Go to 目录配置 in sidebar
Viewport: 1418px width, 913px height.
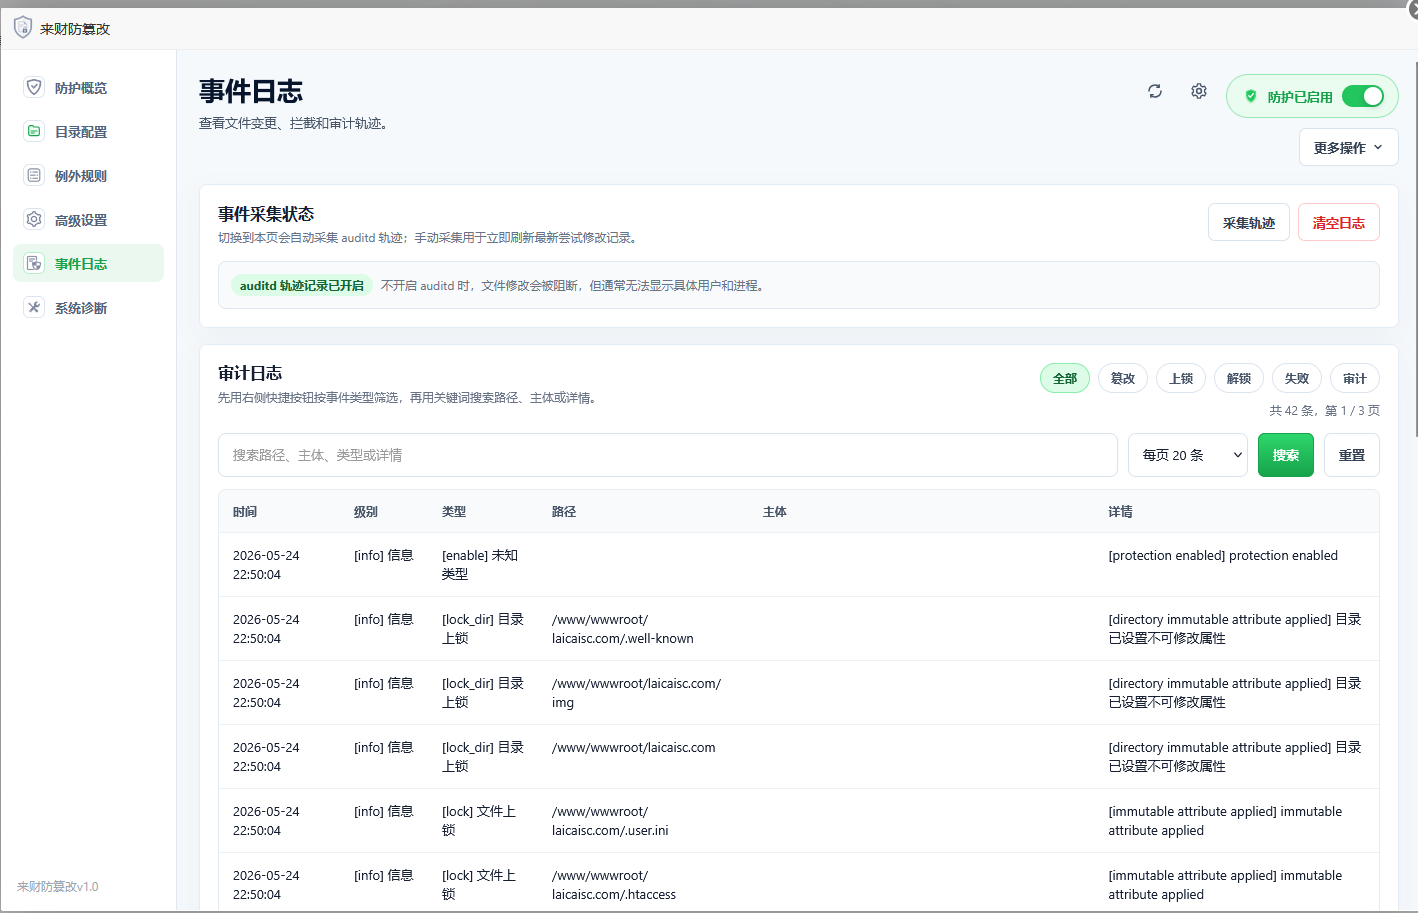[x=88, y=132]
